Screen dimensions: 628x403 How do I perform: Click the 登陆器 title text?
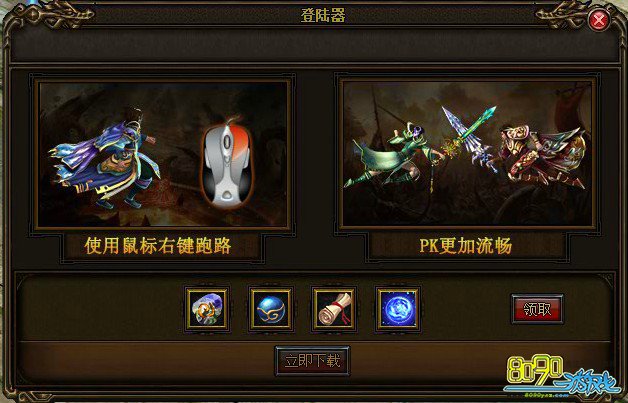coord(323,16)
